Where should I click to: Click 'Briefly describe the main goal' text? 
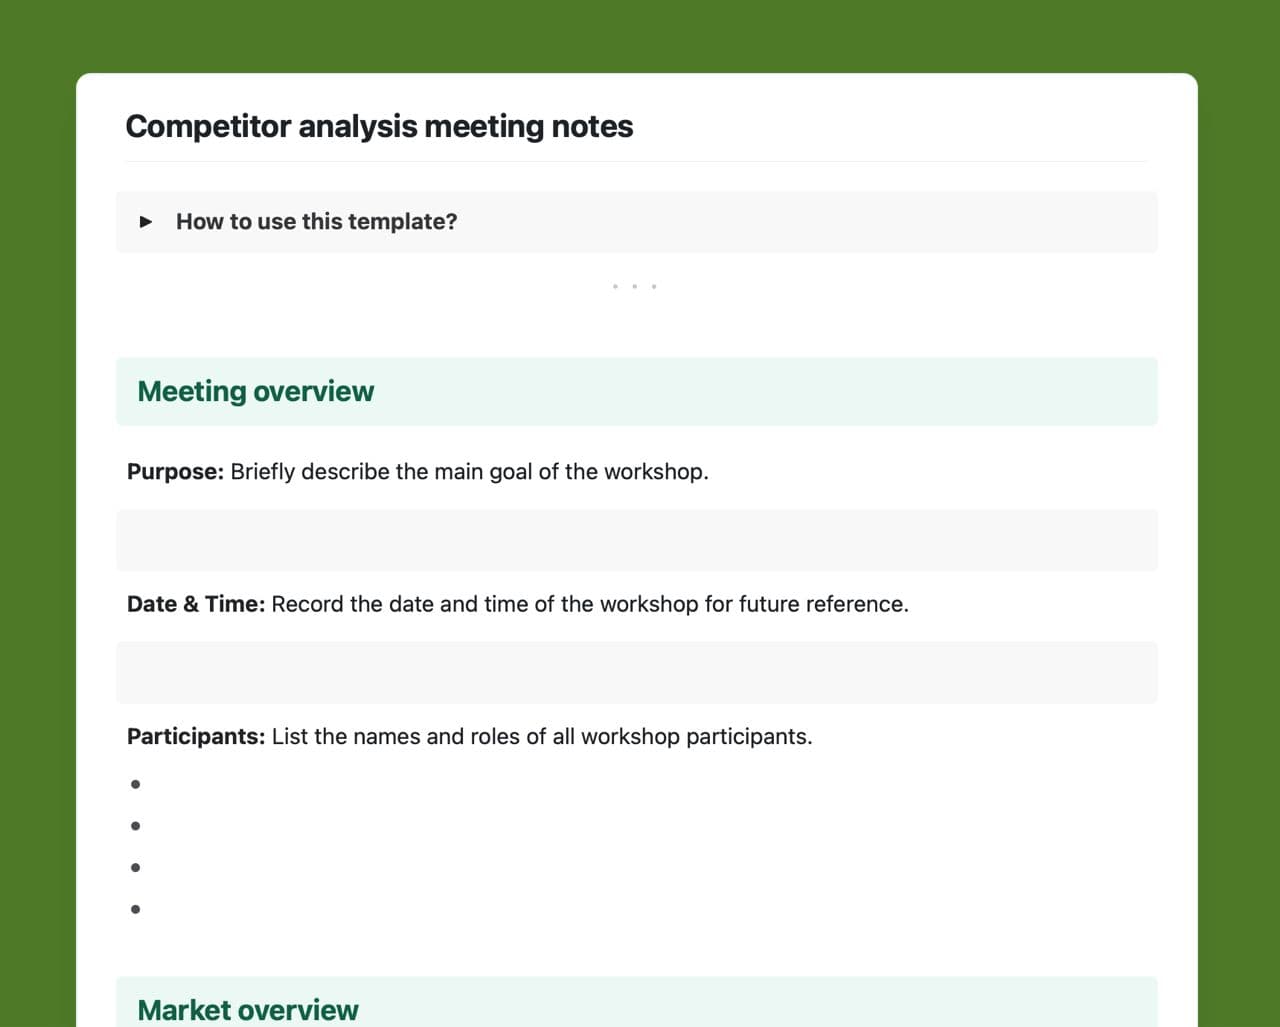point(380,472)
